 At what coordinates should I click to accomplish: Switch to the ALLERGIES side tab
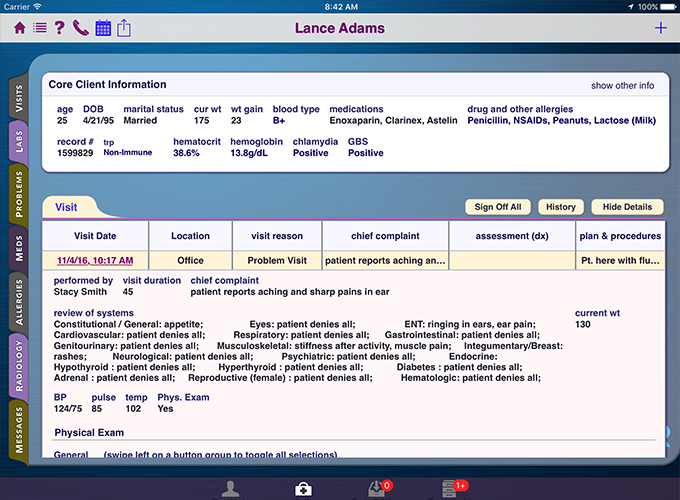(x=19, y=302)
